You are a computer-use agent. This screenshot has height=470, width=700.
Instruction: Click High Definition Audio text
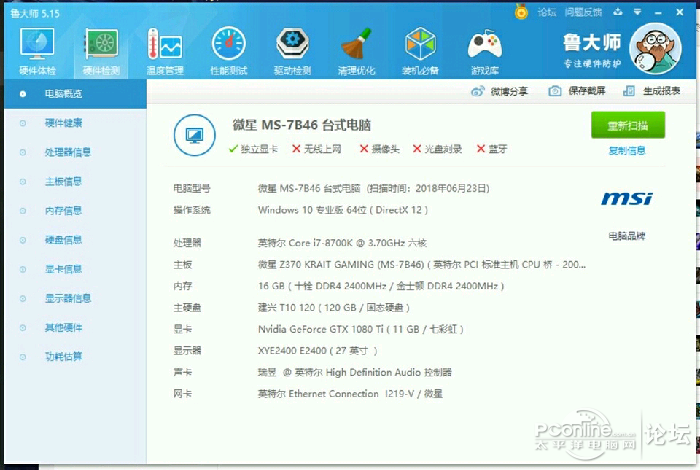[354, 372]
